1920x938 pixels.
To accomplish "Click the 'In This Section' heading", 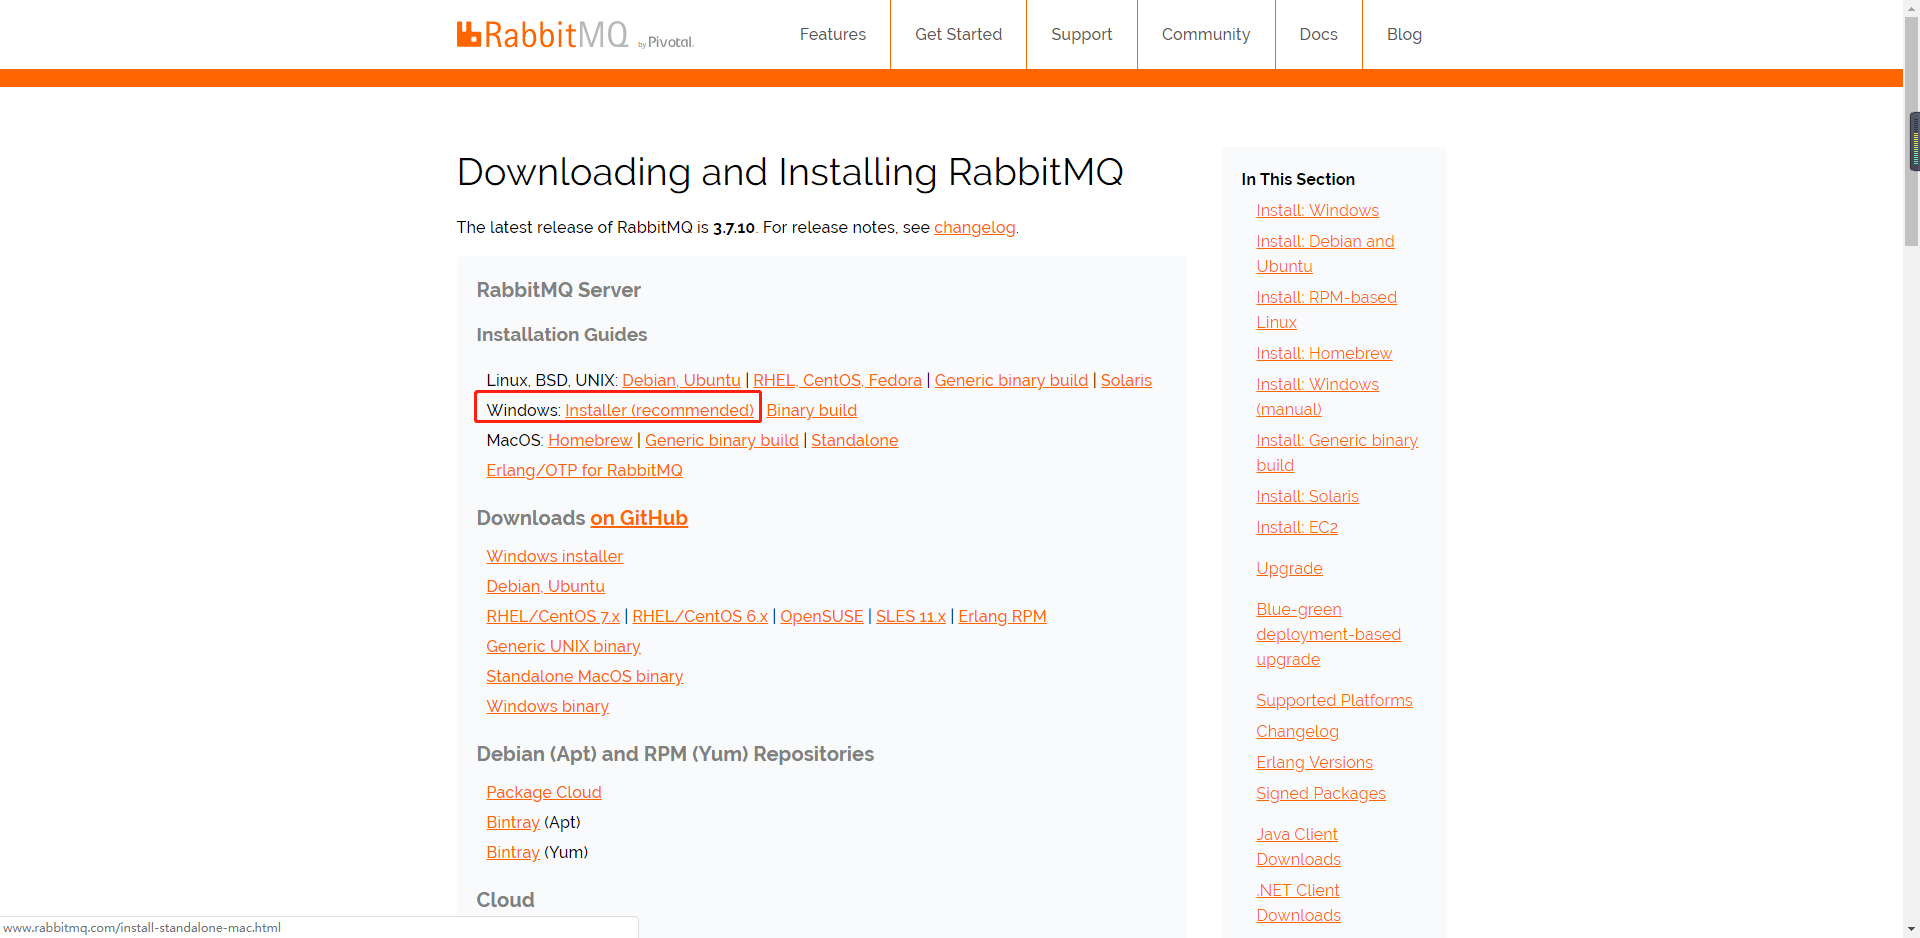I will (1298, 179).
